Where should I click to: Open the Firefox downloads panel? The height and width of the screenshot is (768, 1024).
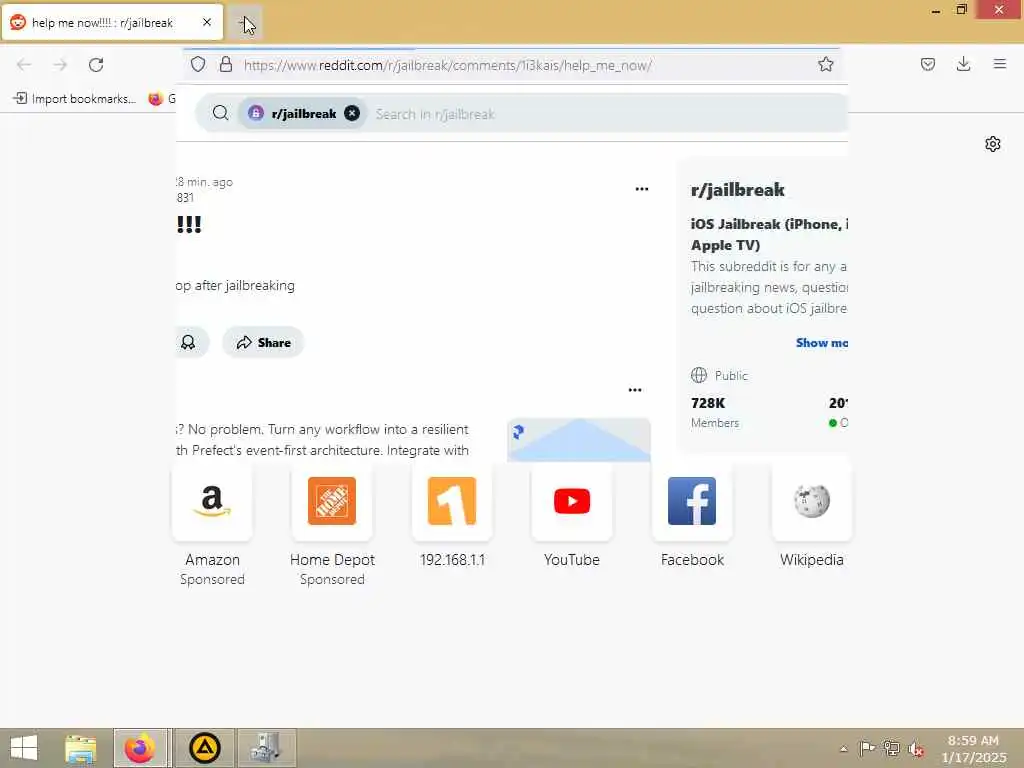[x=963, y=64]
